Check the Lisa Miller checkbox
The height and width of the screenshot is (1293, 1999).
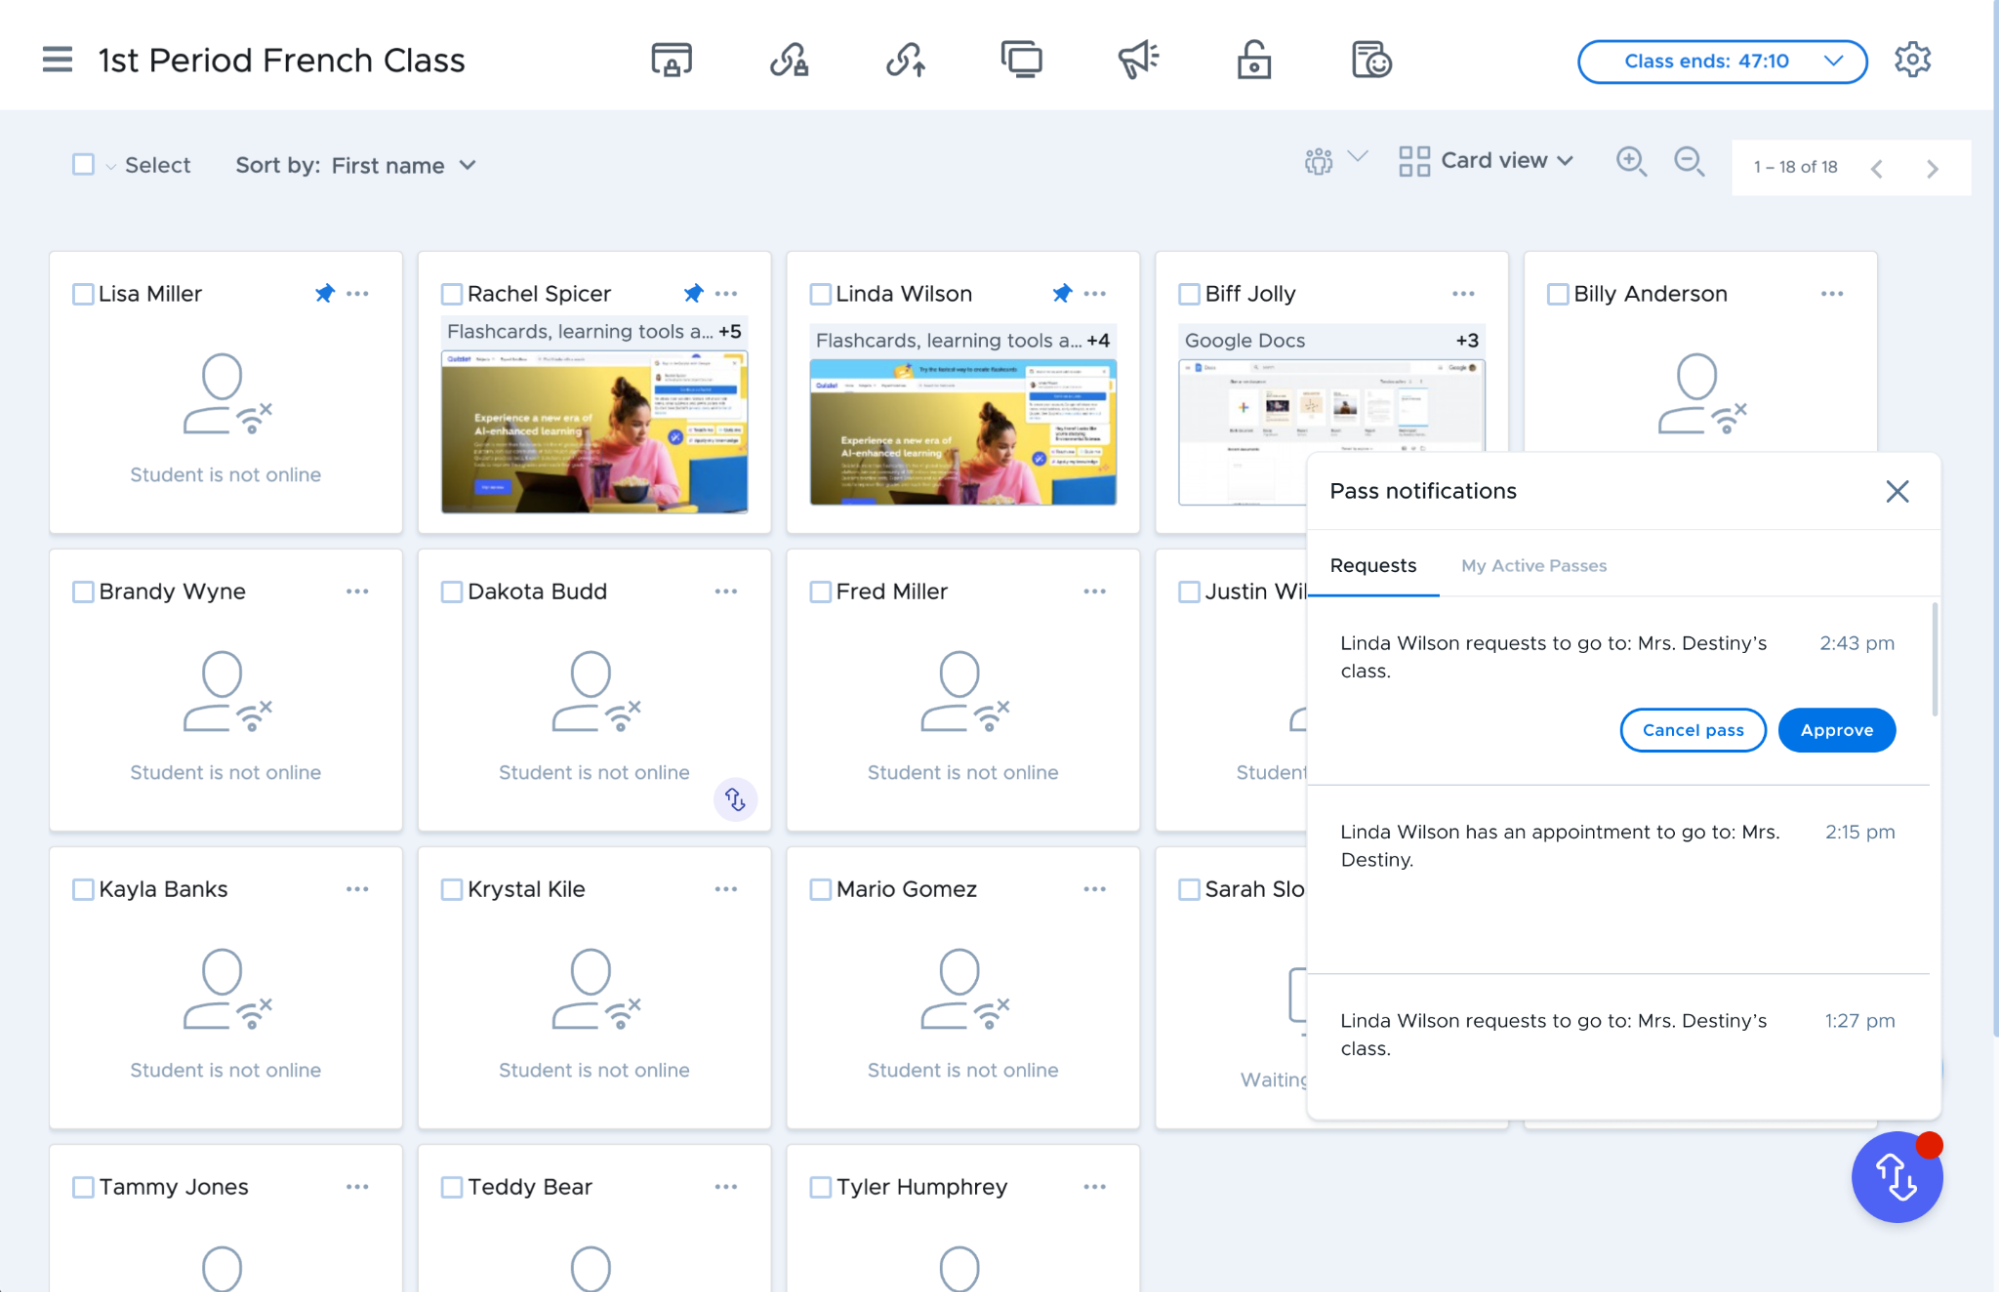[83, 294]
